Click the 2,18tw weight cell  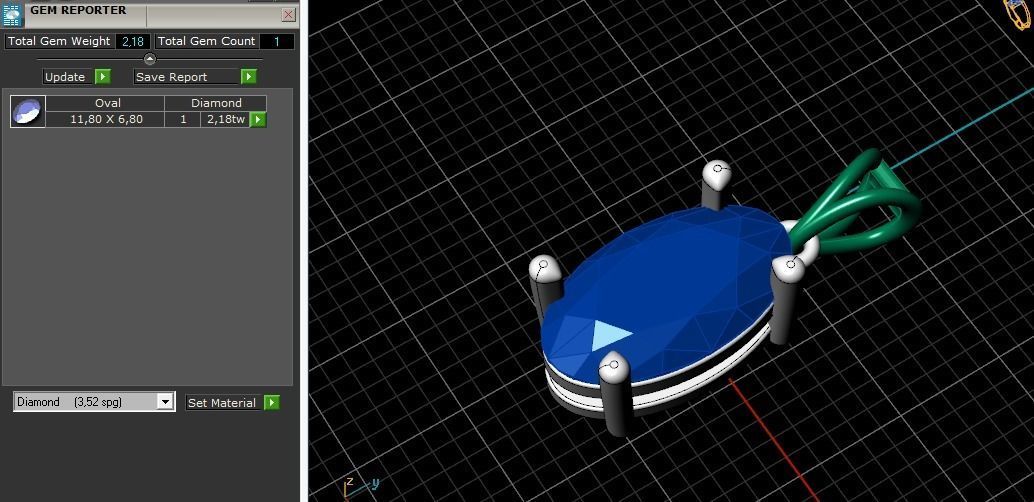coord(226,119)
